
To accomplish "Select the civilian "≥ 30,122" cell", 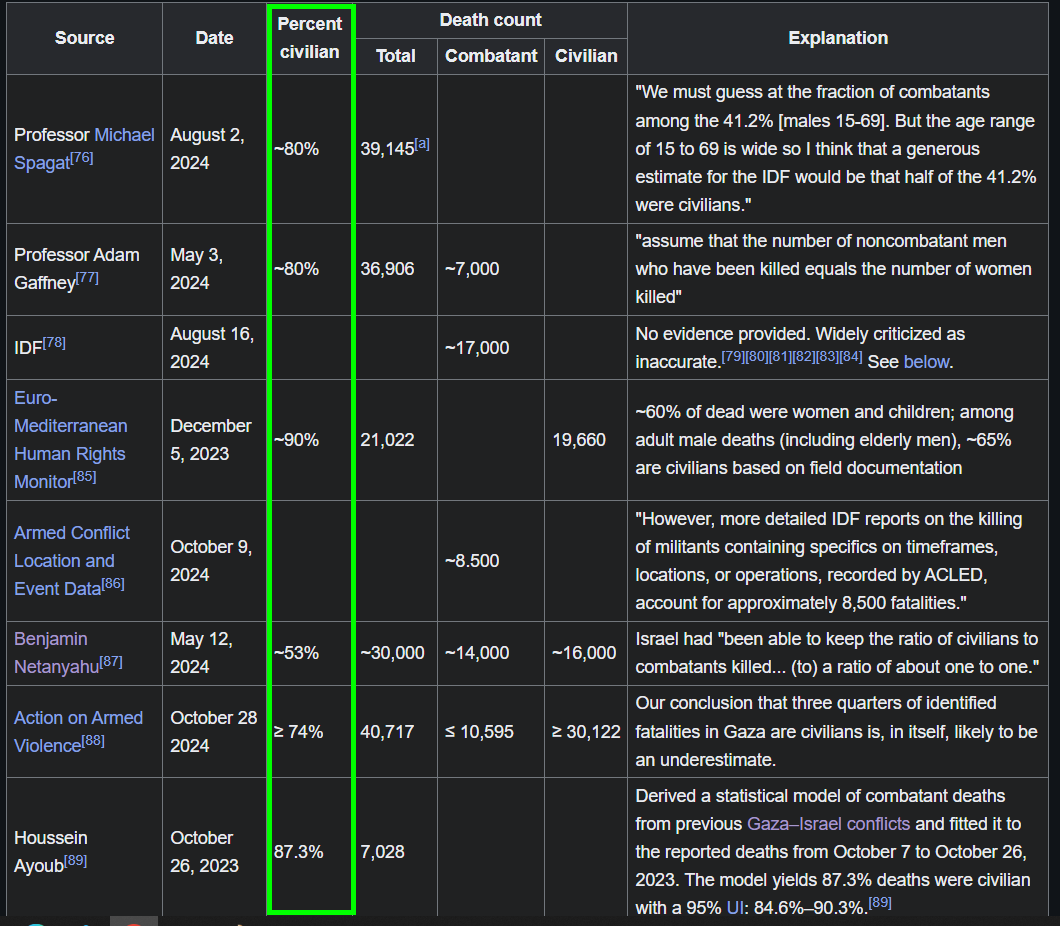I will point(585,731).
